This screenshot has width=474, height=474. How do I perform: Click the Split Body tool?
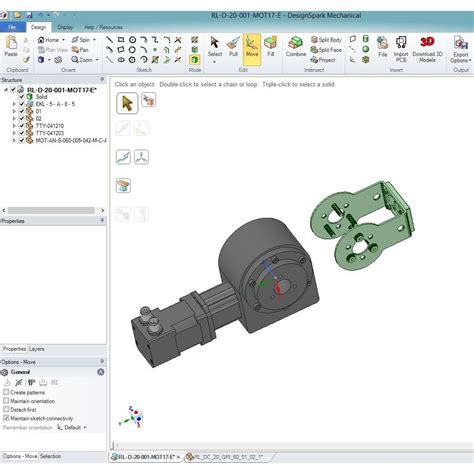[x=326, y=40]
